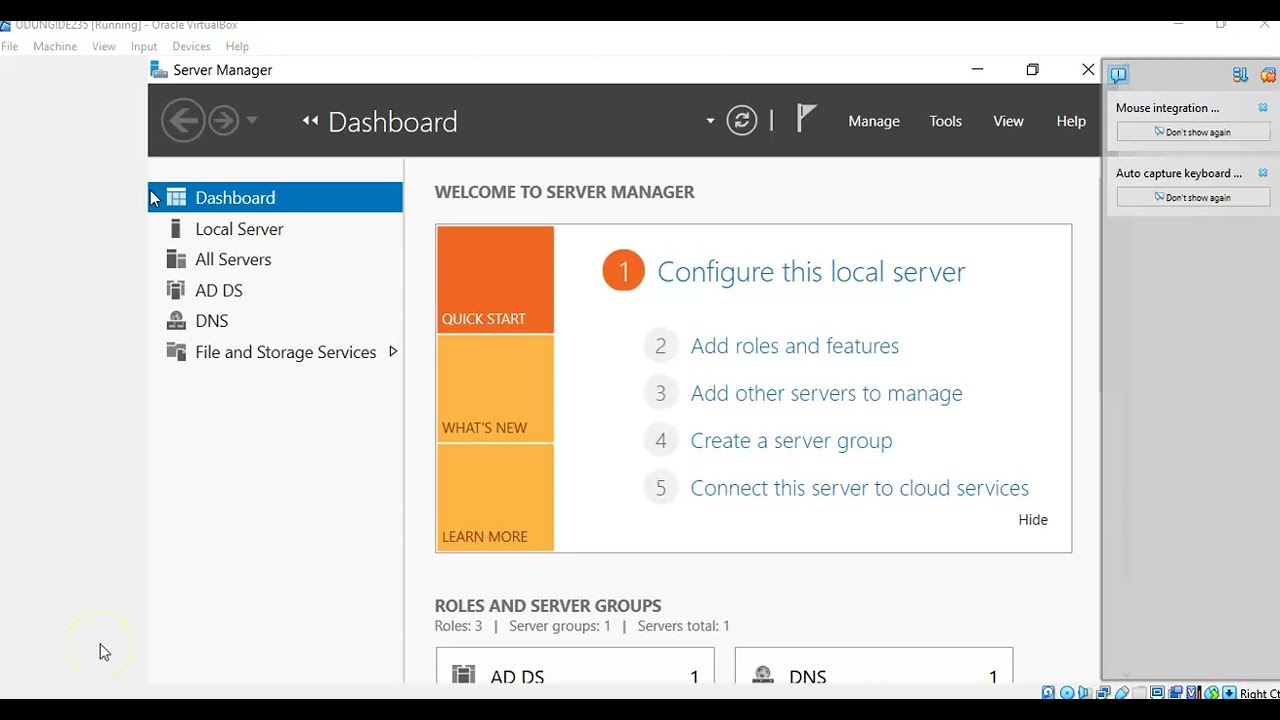Screen dimensions: 1280x720
Task: Open VirtualBox File menu
Action: click(x=9, y=46)
